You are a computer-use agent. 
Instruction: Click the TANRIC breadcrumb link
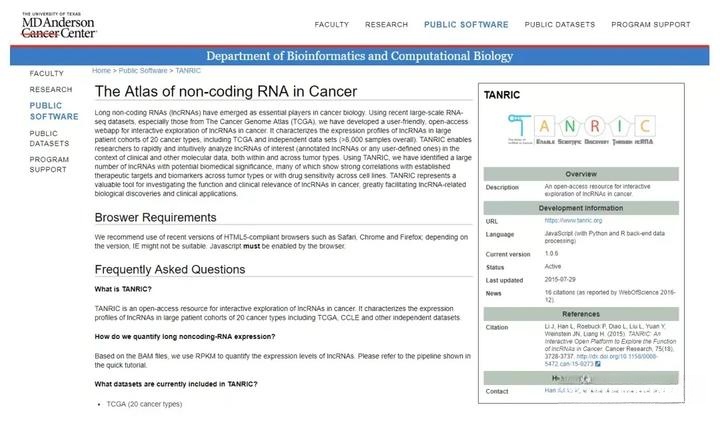[x=188, y=70]
